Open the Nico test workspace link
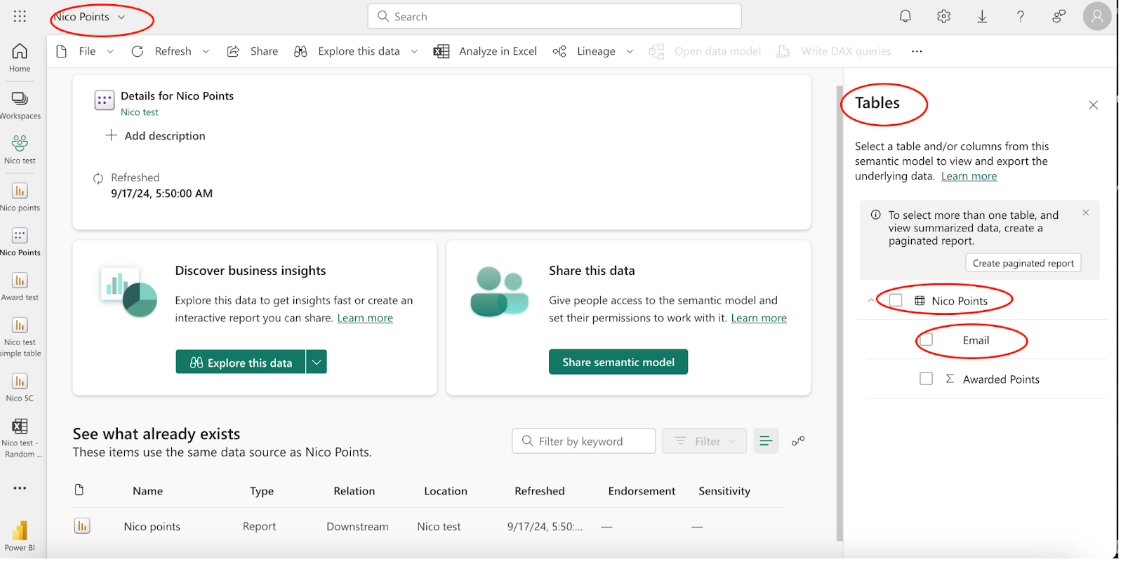 (140, 112)
